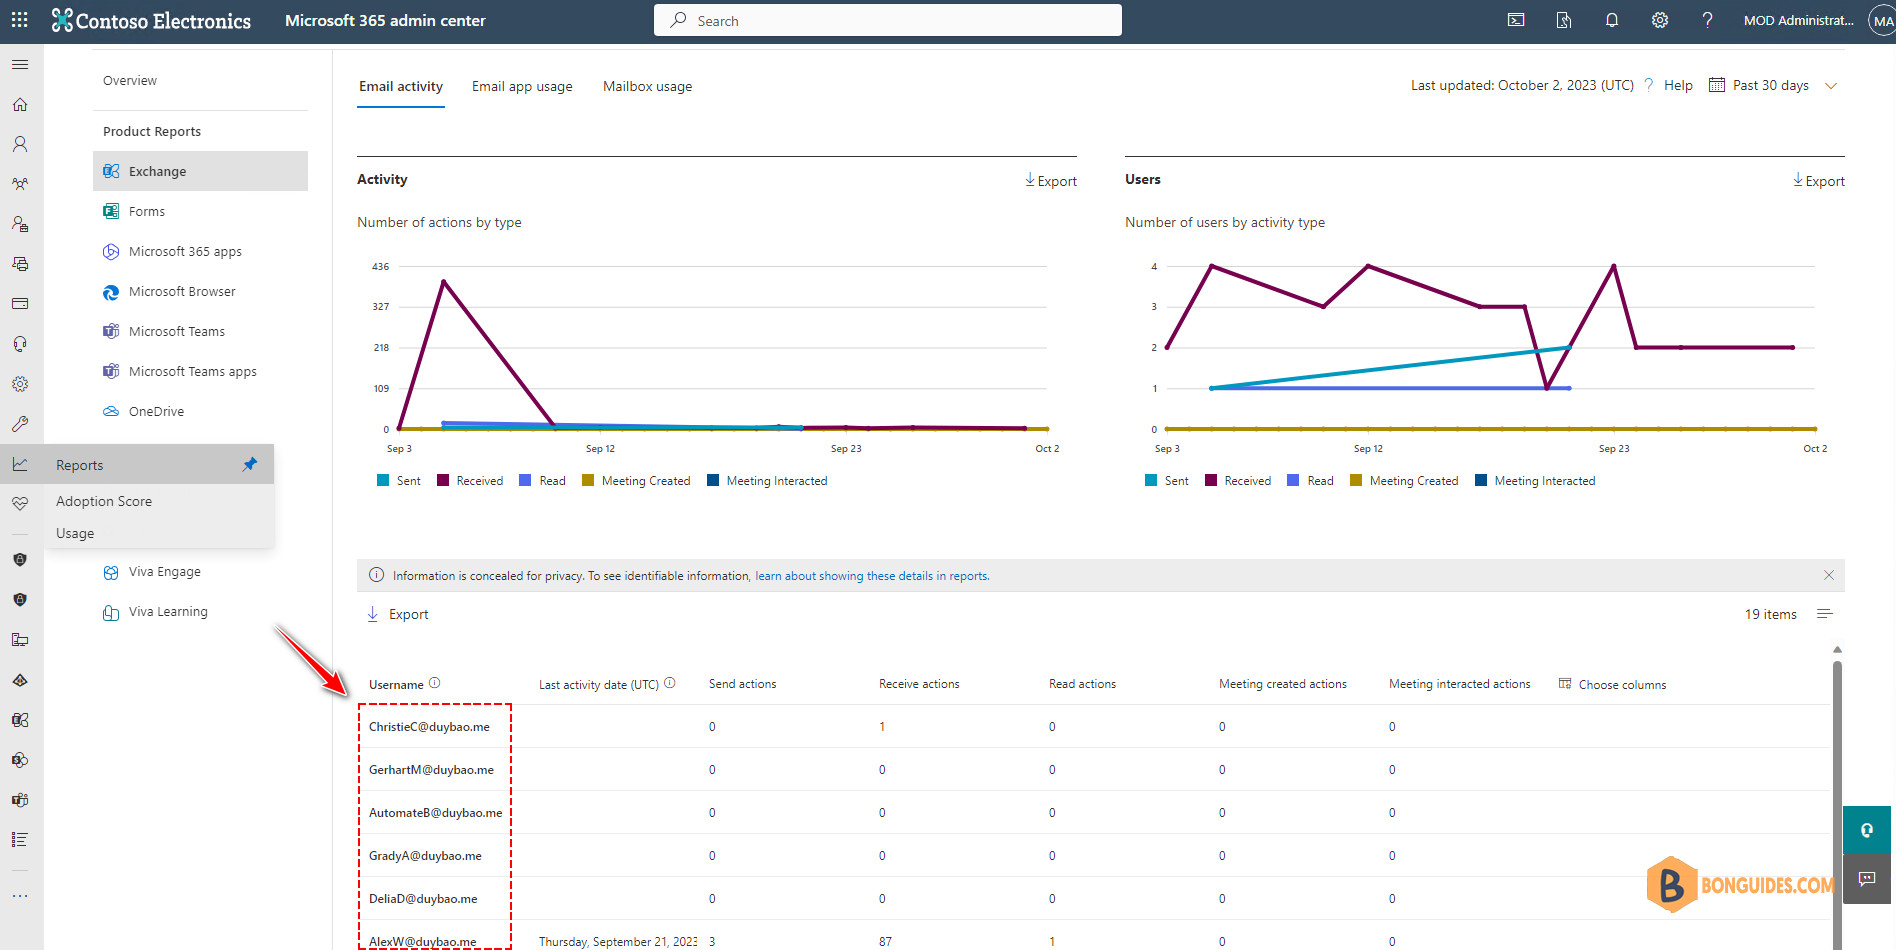Open Settings gear in left rail
The height and width of the screenshot is (950, 1896).
[20, 384]
